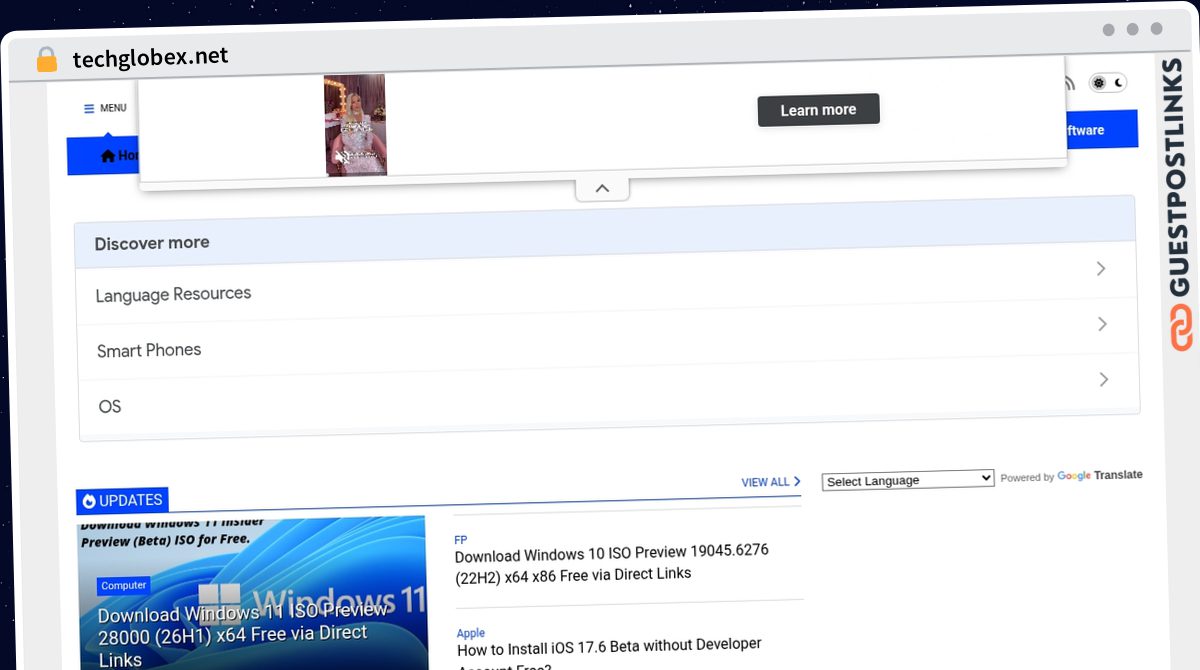1200x670 pixels.
Task: Click the UPDATES flame icon
Action: click(89, 501)
